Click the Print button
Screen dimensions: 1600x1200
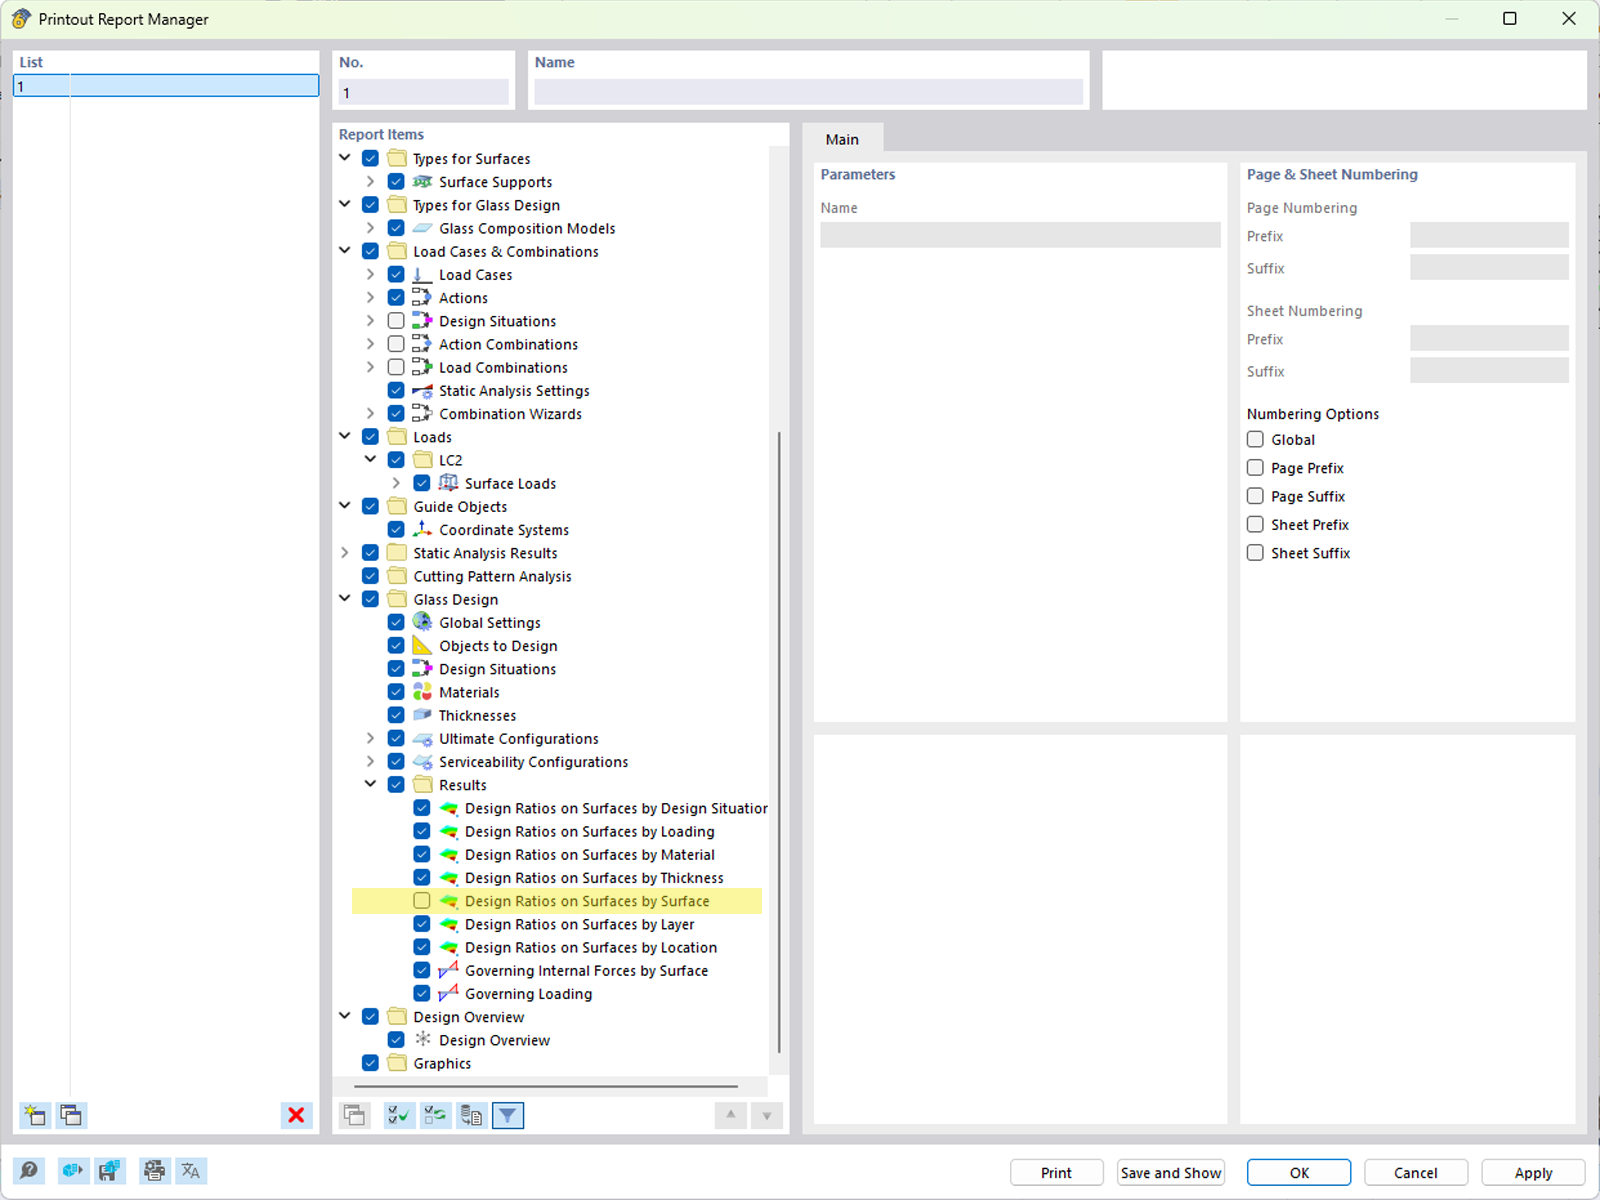click(1056, 1172)
